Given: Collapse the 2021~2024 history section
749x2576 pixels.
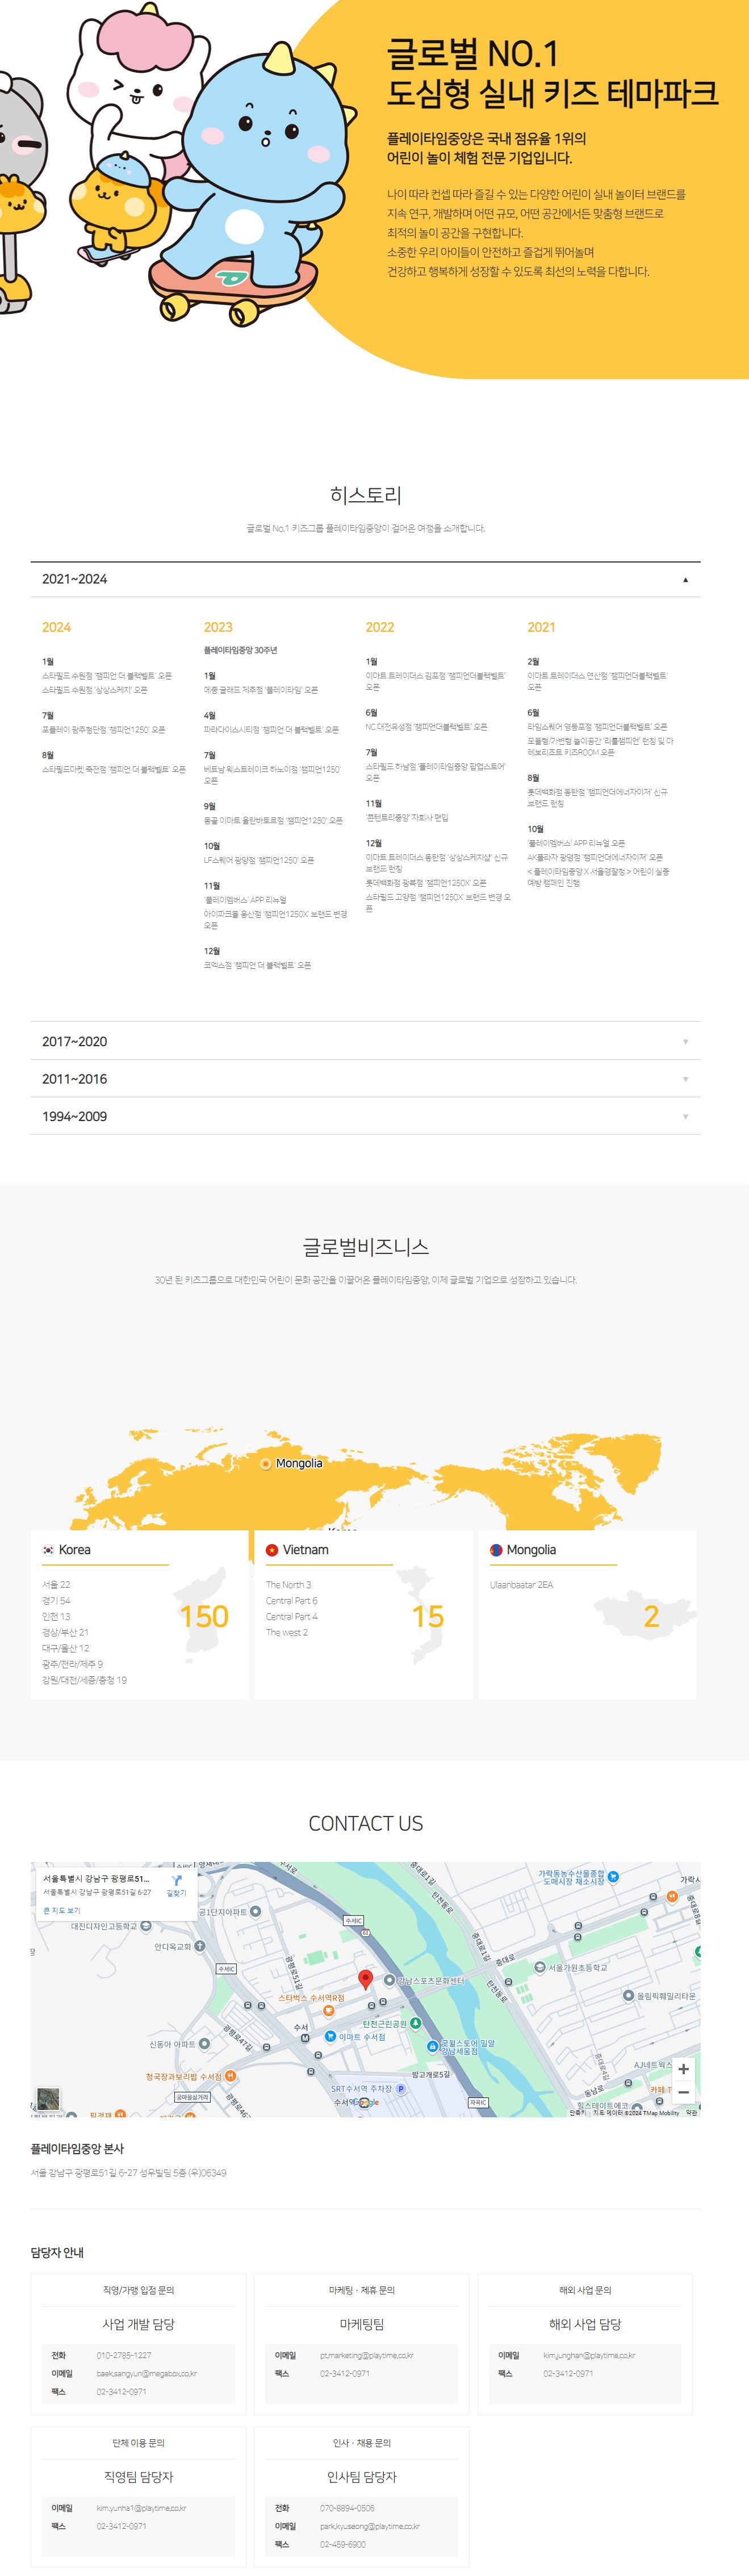Looking at the screenshot, I should coord(685,579).
